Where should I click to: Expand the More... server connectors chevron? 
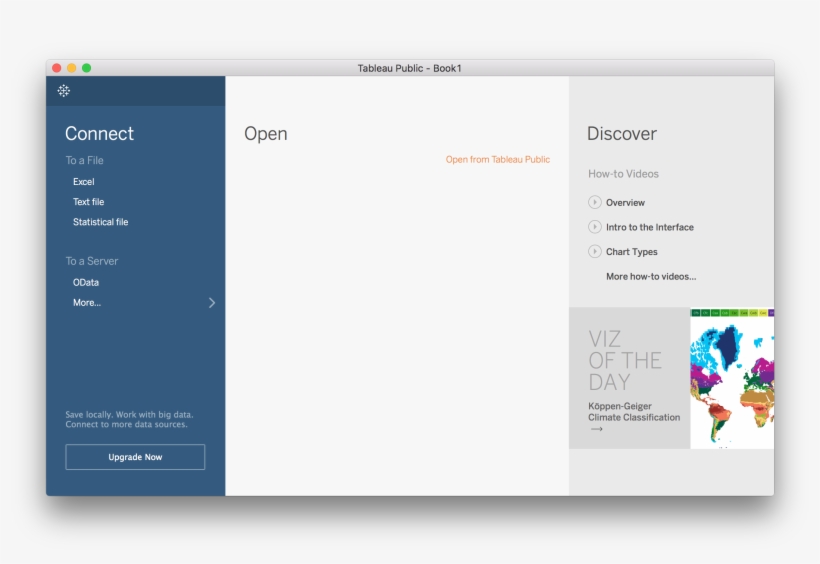(x=212, y=303)
